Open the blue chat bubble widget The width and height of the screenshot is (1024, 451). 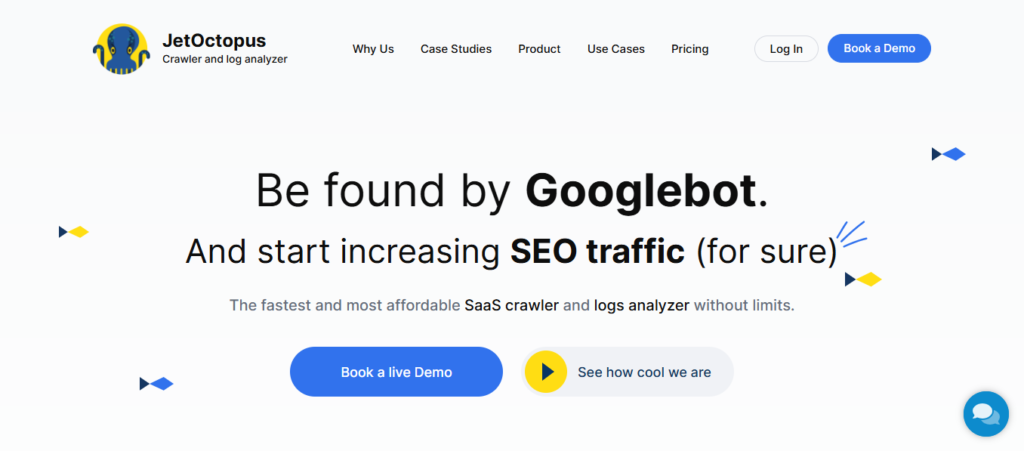[x=985, y=413]
